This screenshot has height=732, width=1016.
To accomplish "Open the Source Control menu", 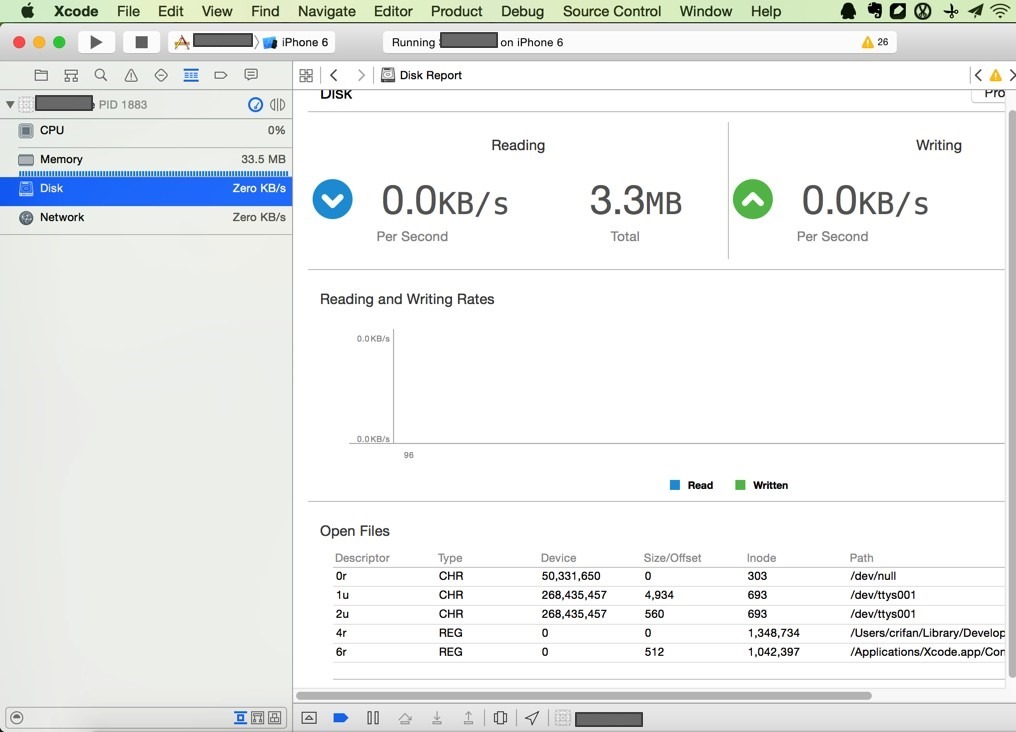I will [612, 11].
